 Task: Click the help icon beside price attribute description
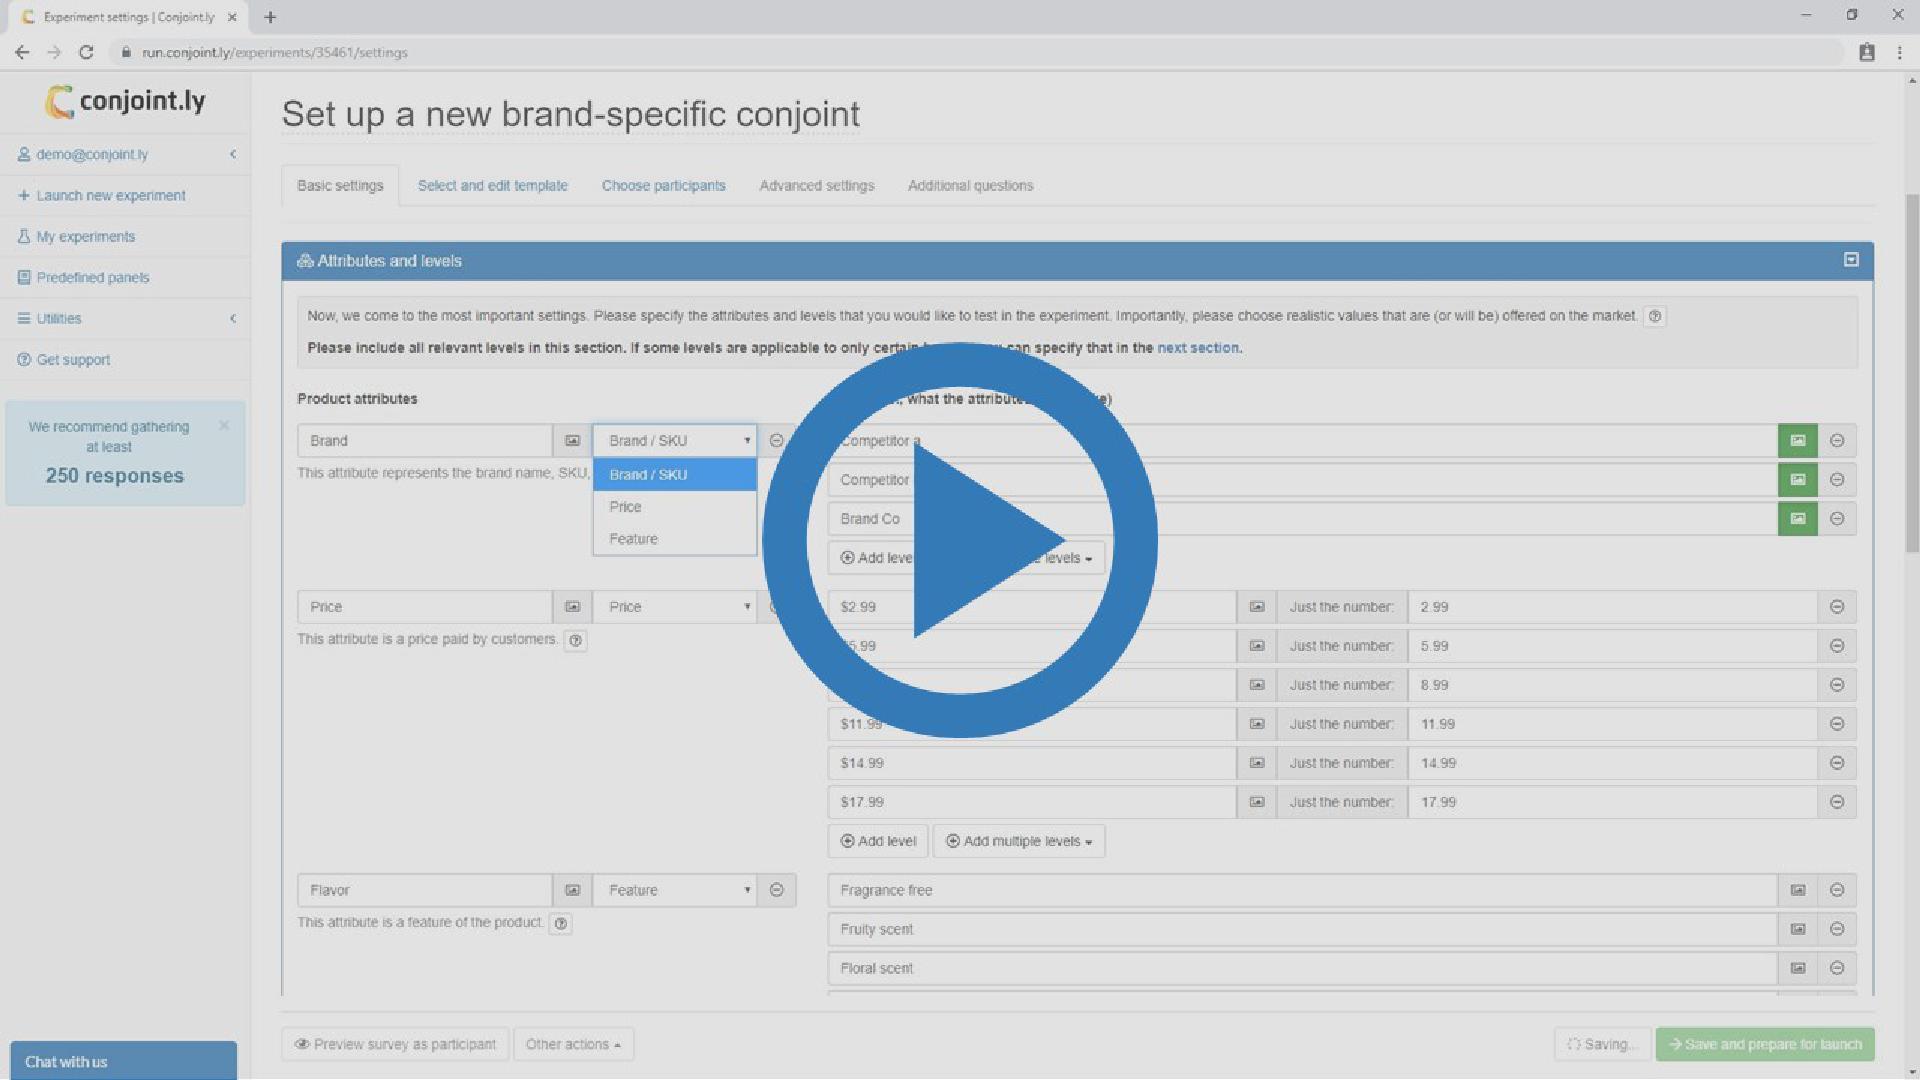[x=575, y=641]
